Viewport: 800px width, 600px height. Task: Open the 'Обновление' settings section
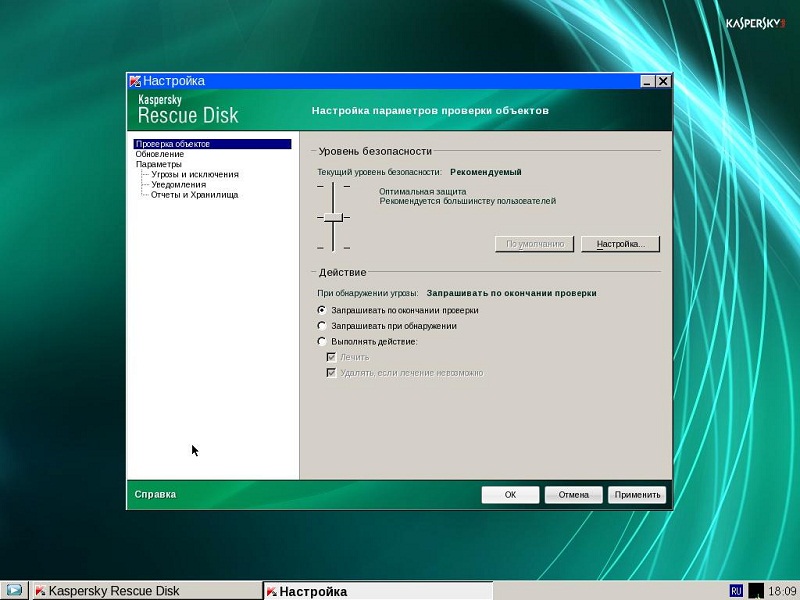coord(160,154)
